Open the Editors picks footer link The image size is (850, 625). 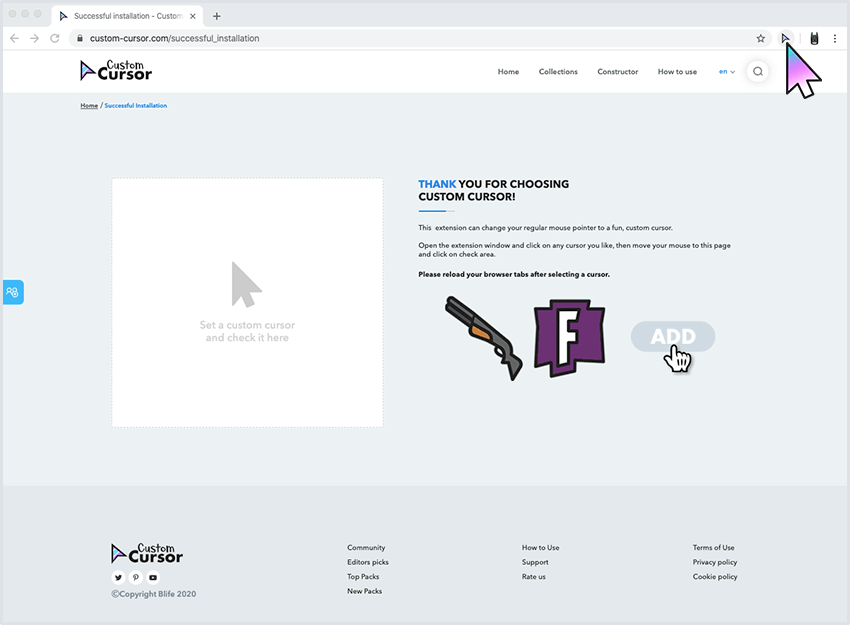point(368,562)
